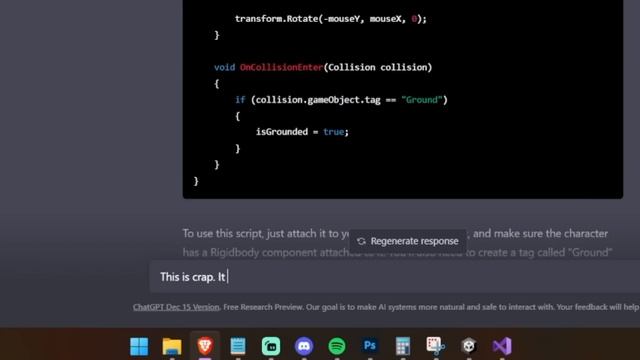Open Visual Studio from the taskbar
The image size is (640, 360).
click(502, 346)
